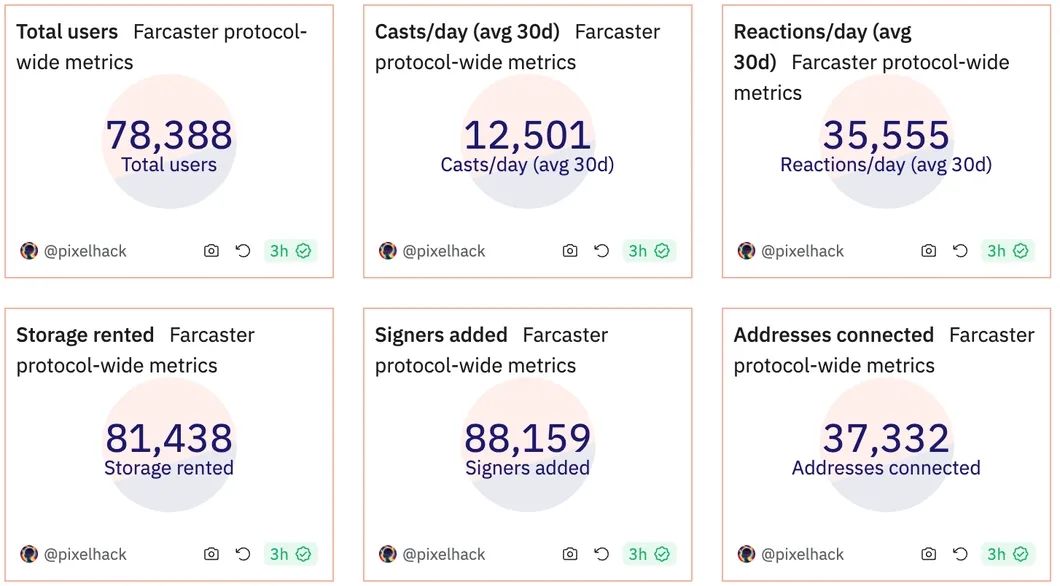
Task: Capture the Addresses connected card
Action: pyautogui.click(x=929, y=554)
